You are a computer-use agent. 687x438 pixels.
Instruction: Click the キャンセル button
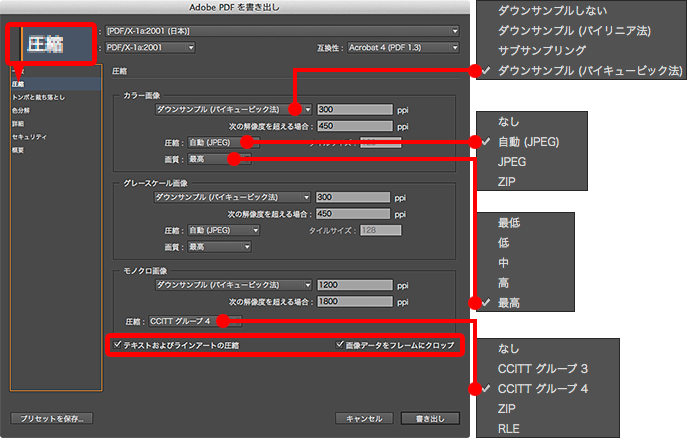[364, 419]
